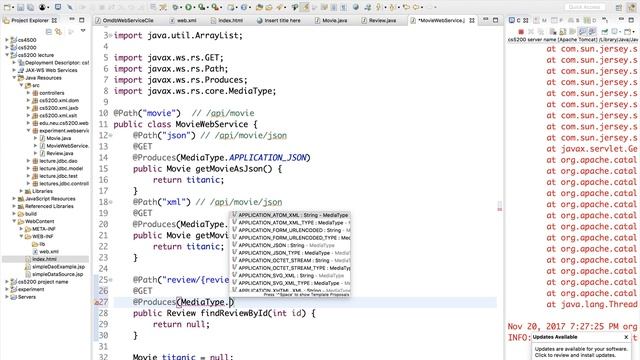Close the MovieWebService.java editor tab
The image size is (640, 360).
click(472, 20)
